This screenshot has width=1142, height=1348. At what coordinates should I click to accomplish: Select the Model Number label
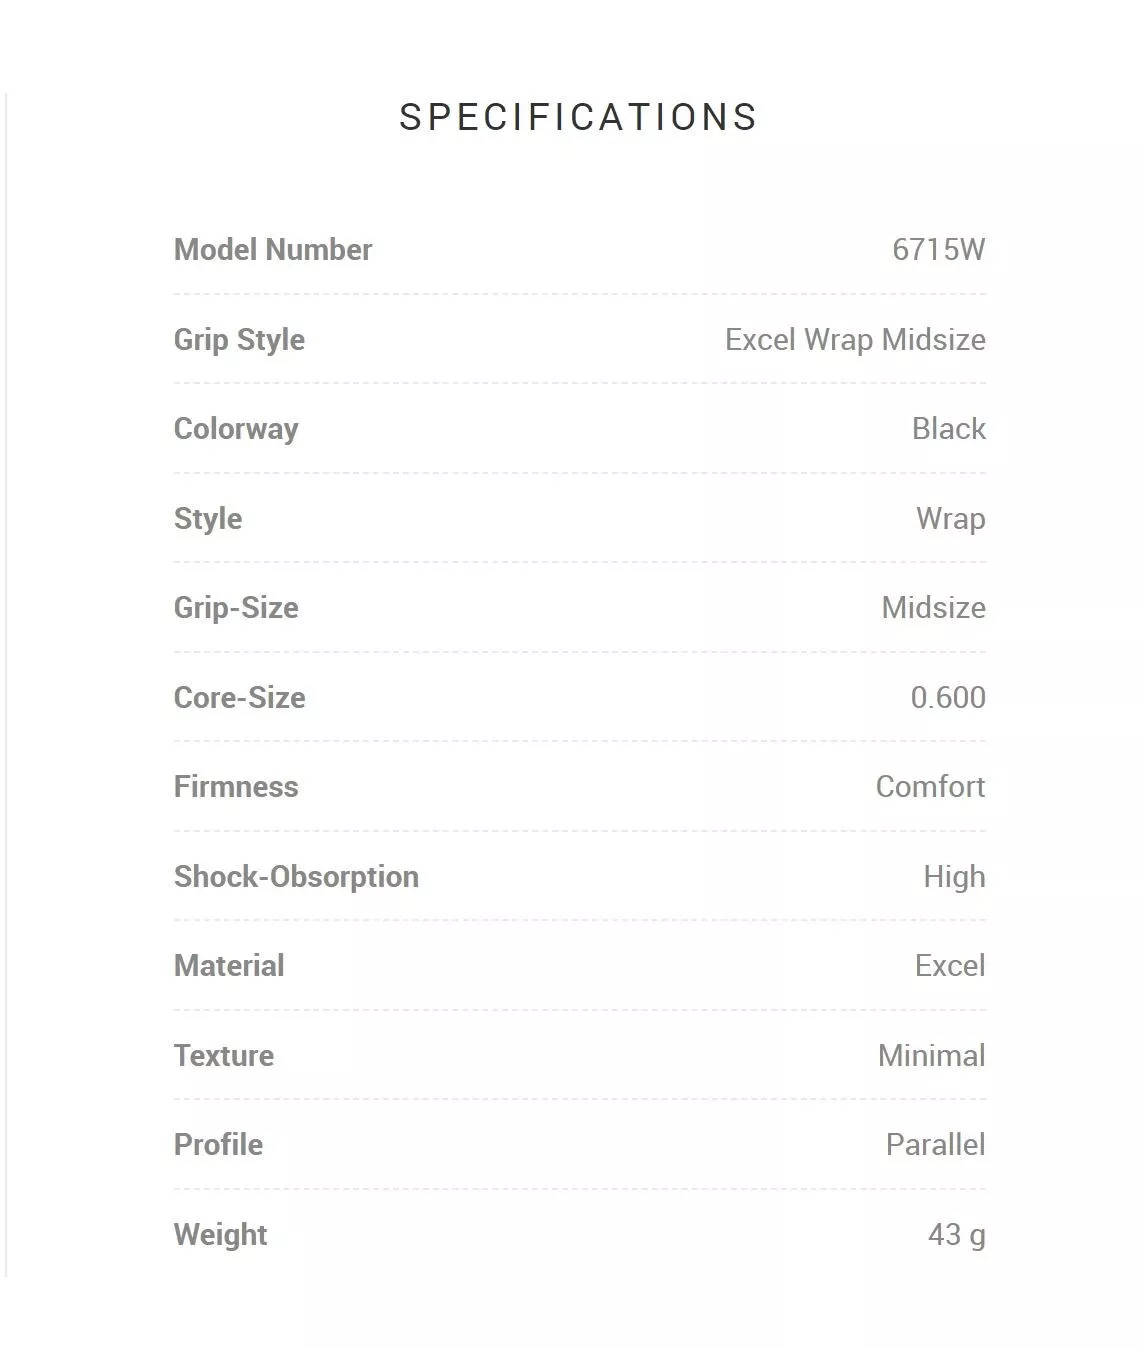point(273,249)
